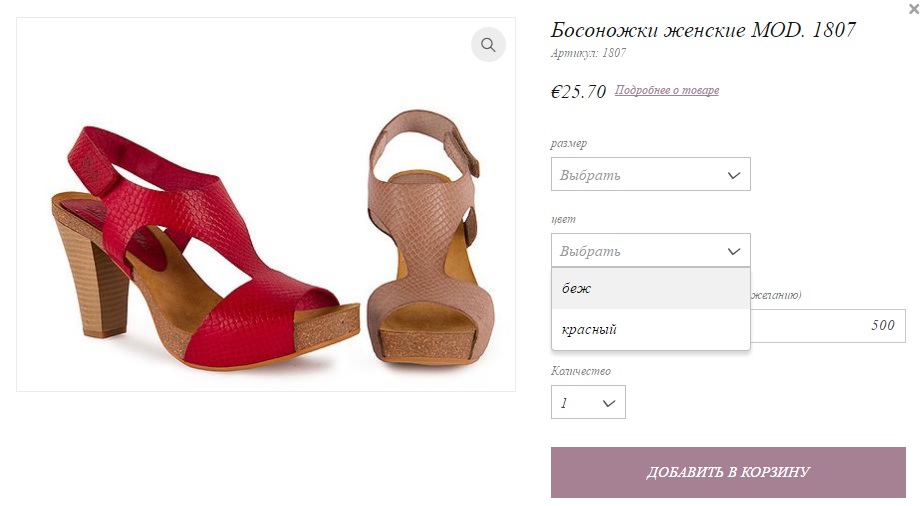Click the 'размер' field label
Screen dimensions: 924x506
coord(569,143)
